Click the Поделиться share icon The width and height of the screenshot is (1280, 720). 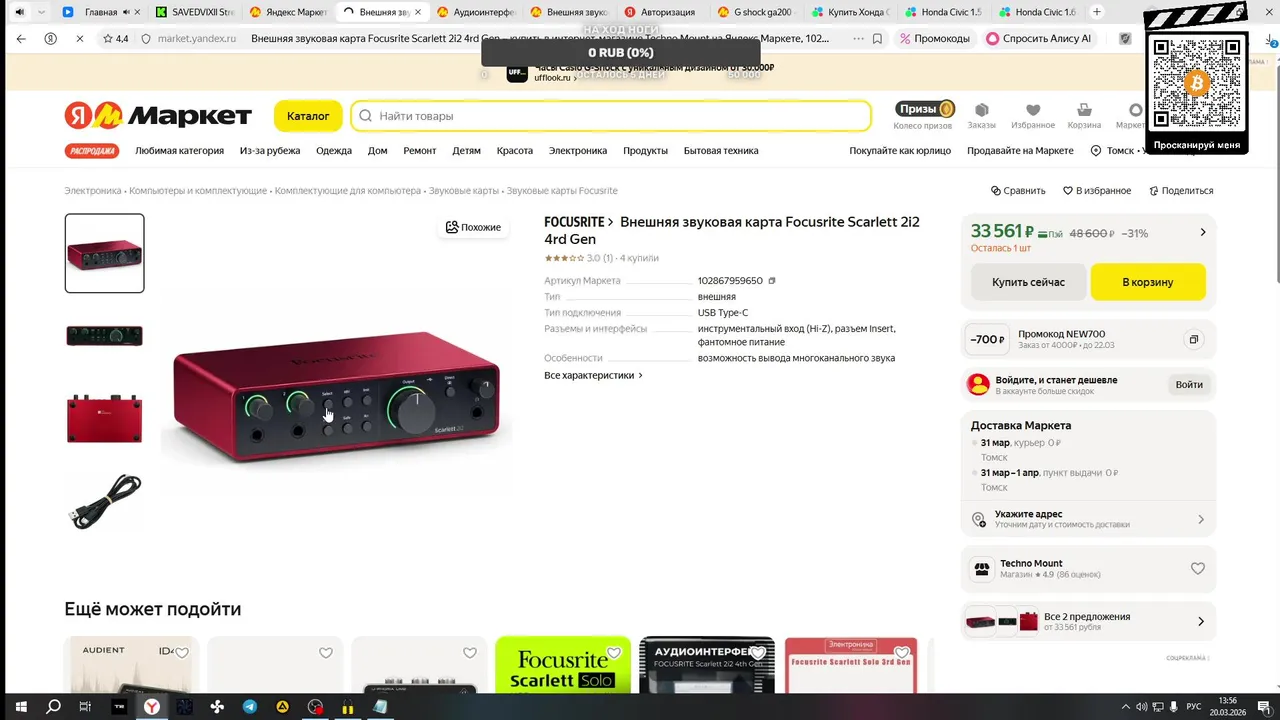point(1181,190)
